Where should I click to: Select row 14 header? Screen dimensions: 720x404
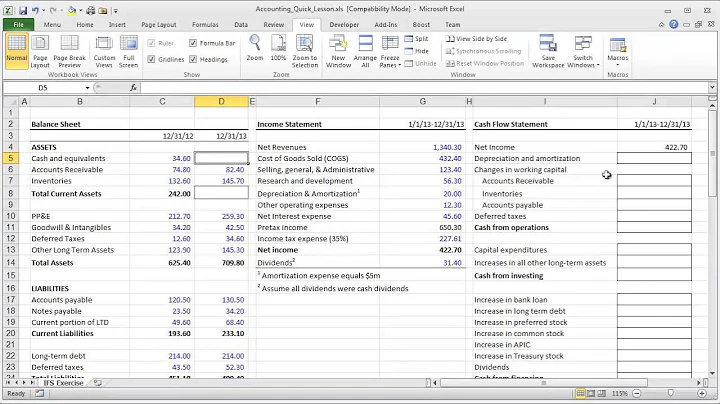click(x=11, y=263)
